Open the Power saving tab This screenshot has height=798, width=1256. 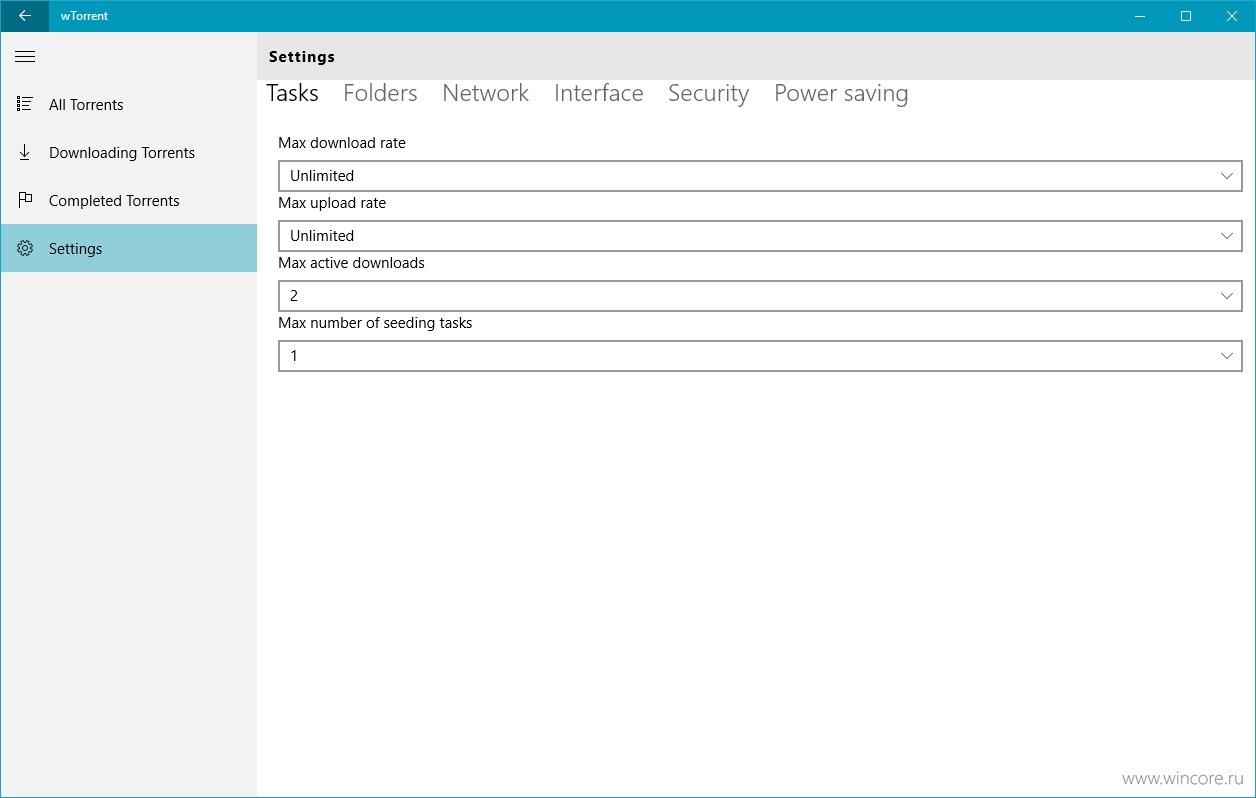841,93
